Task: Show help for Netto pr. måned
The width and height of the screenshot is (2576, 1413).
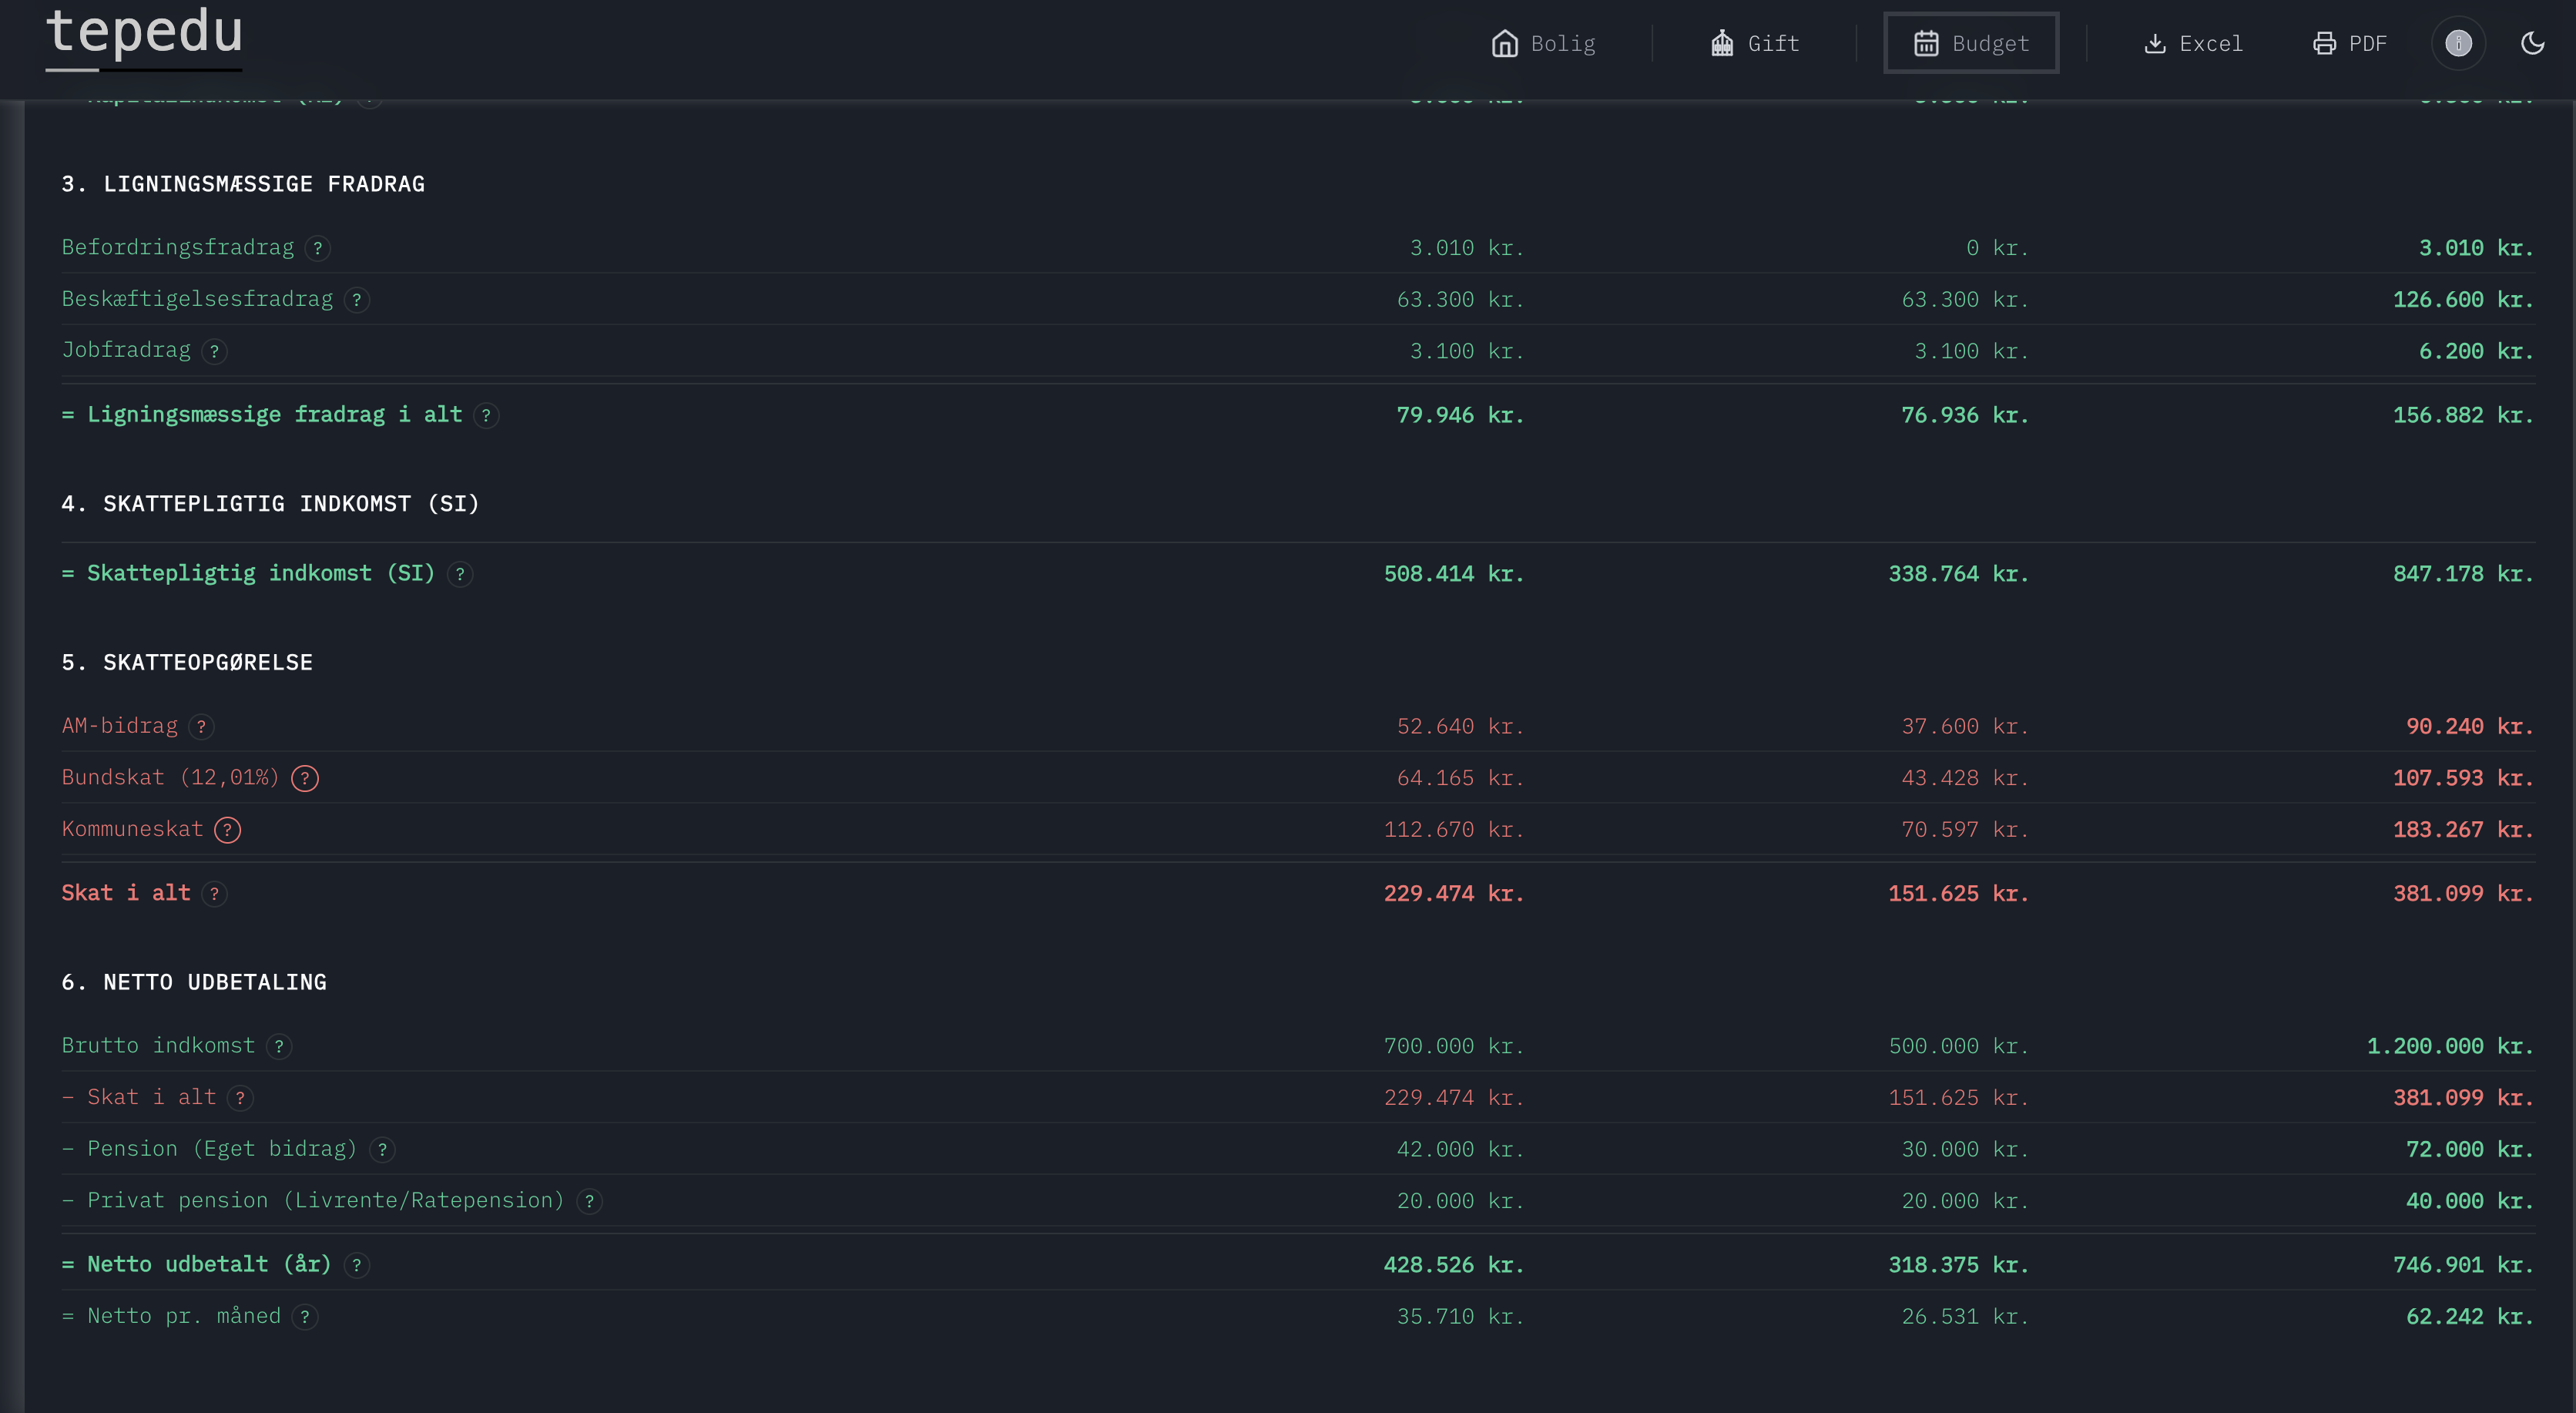Action: click(x=305, y=1317)
